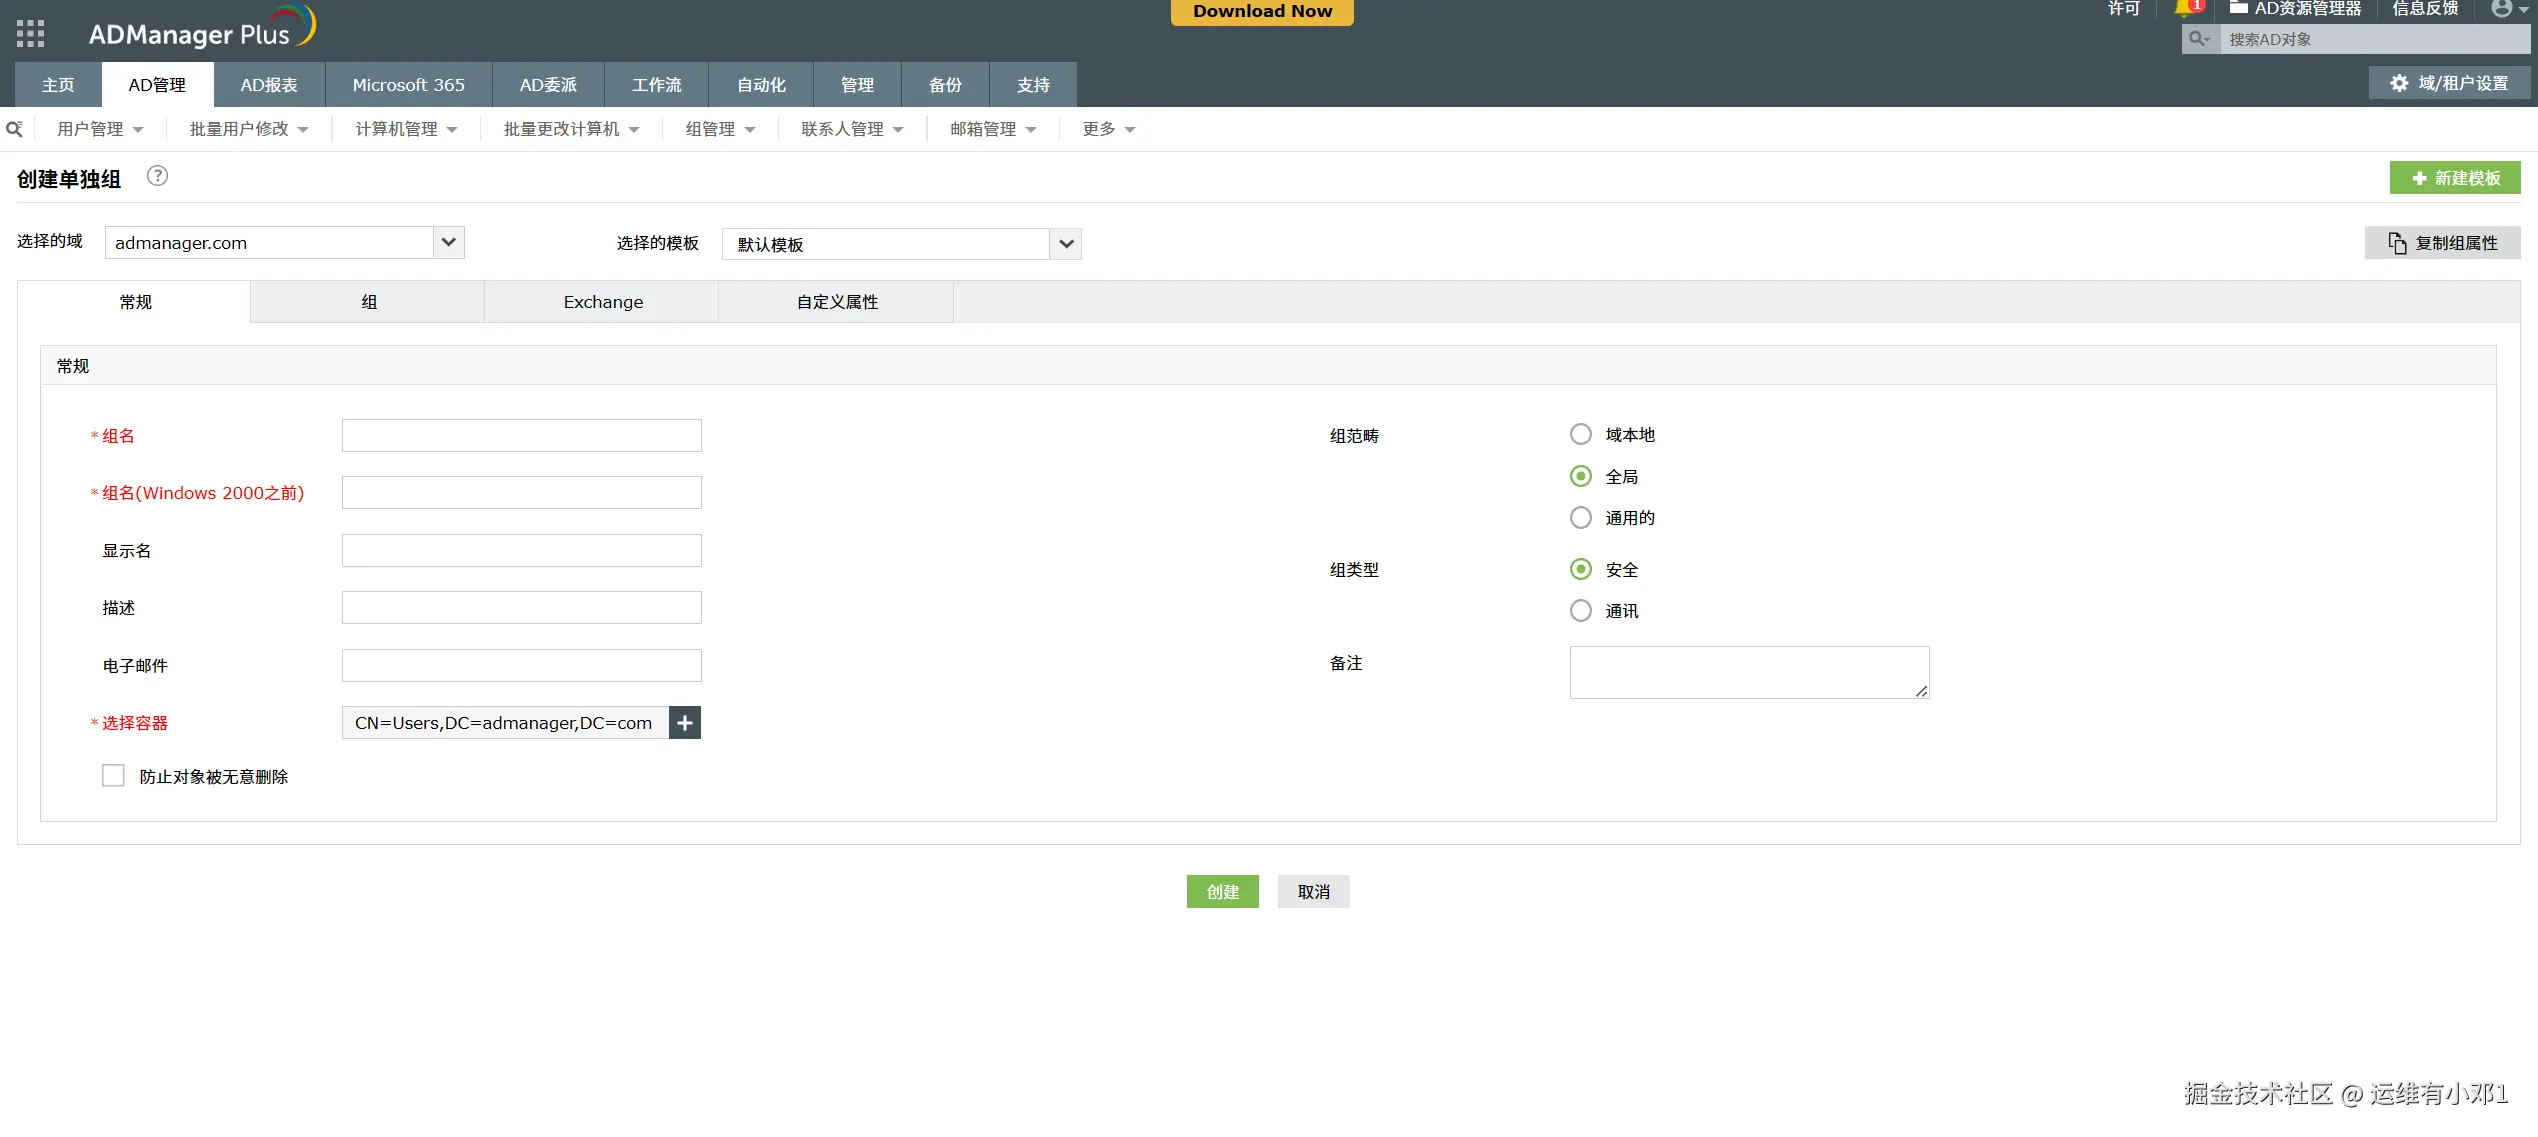
Task: Click the 复制组属性 button
Action: click(2442, 243)
